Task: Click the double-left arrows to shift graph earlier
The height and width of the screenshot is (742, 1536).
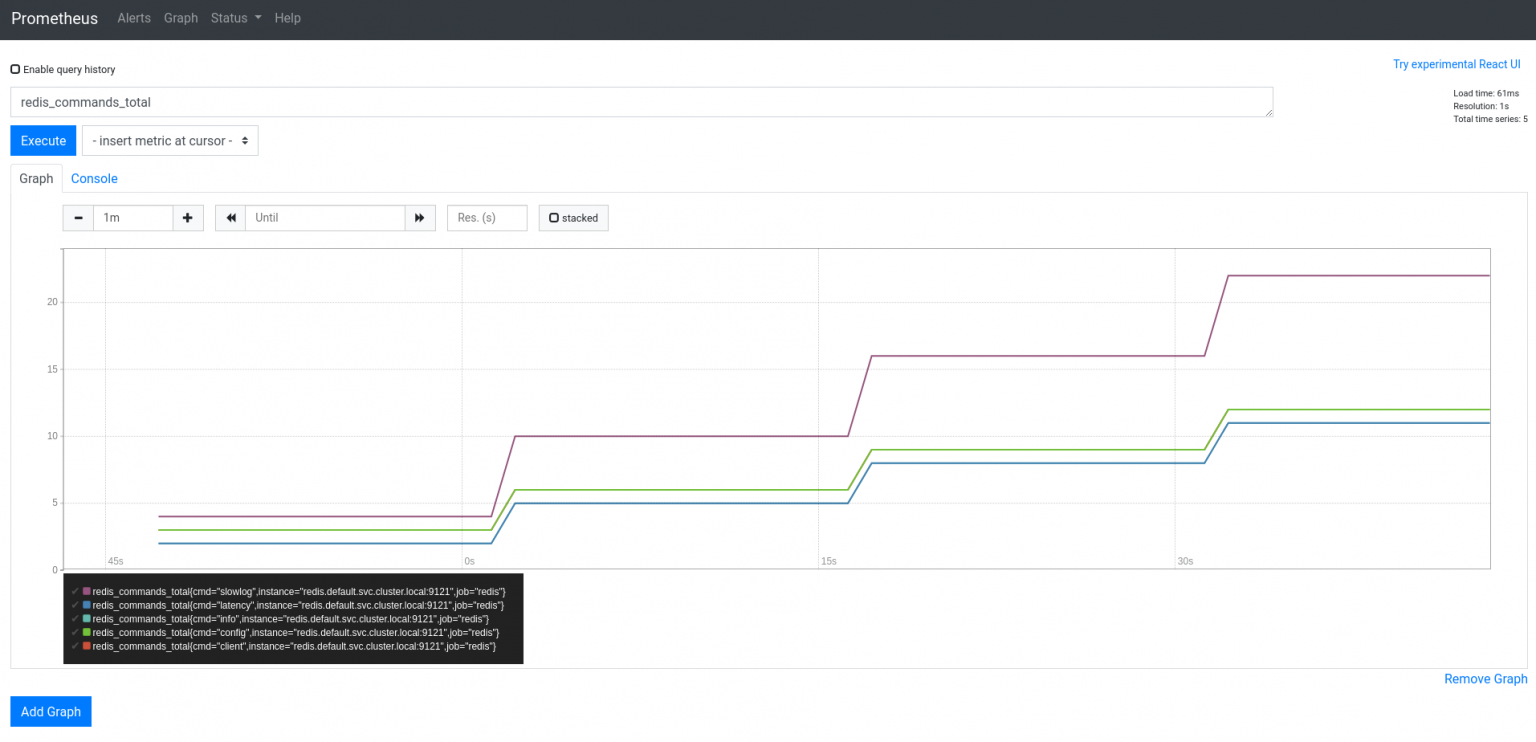Action: [230, 217]
